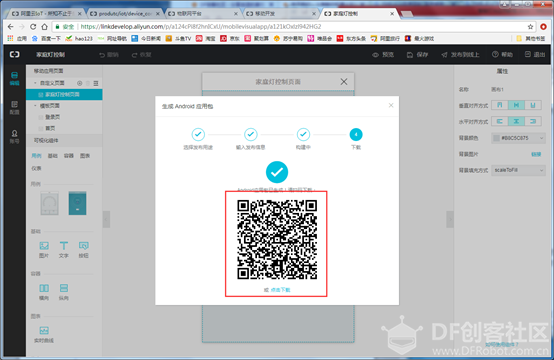The height and width of the screenshot is (360, 554).
Task: Click 保存 save in top bar
Action: (x=417, y=55)
